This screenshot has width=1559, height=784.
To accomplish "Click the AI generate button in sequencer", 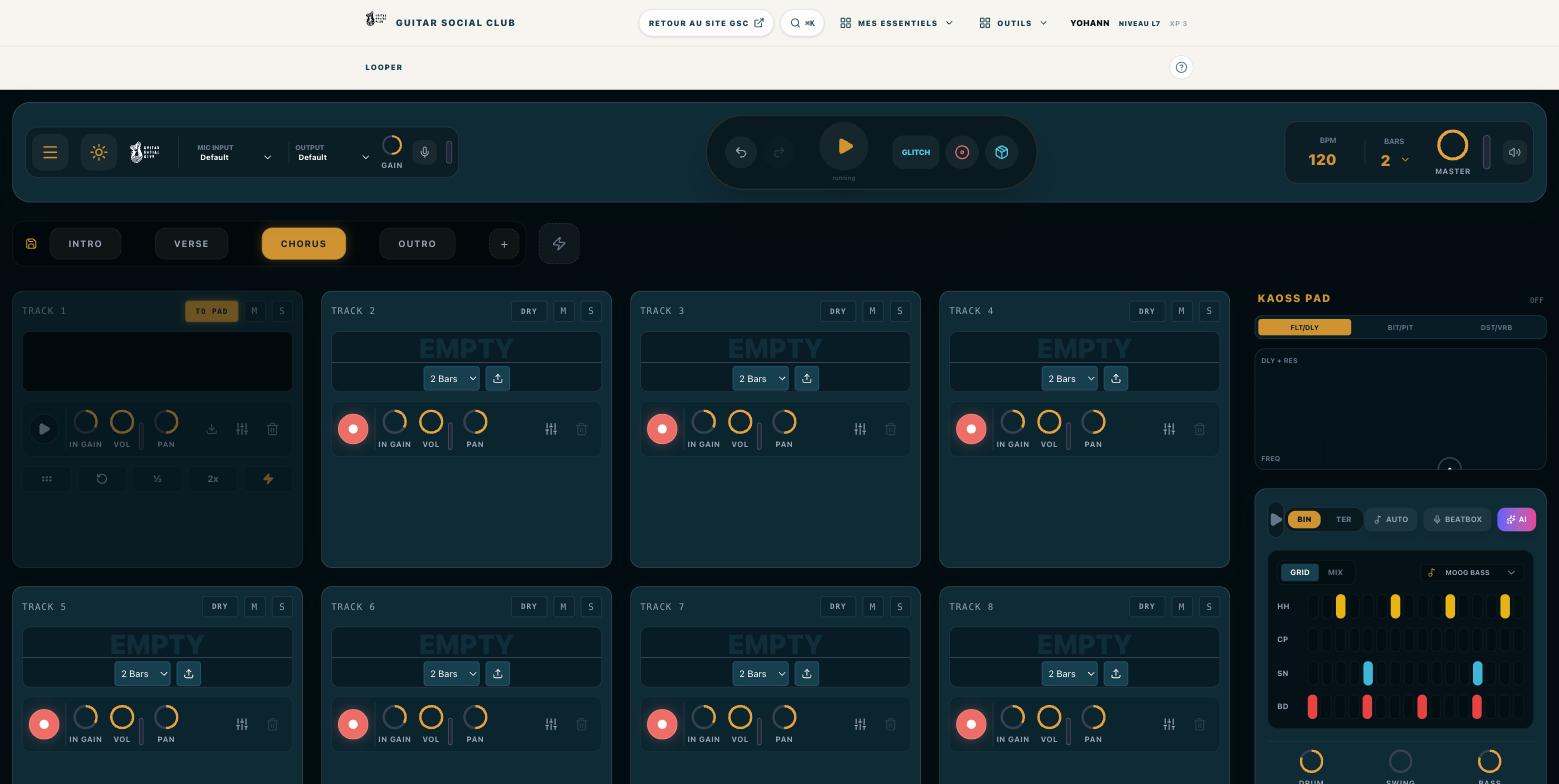I will 1516,519.
